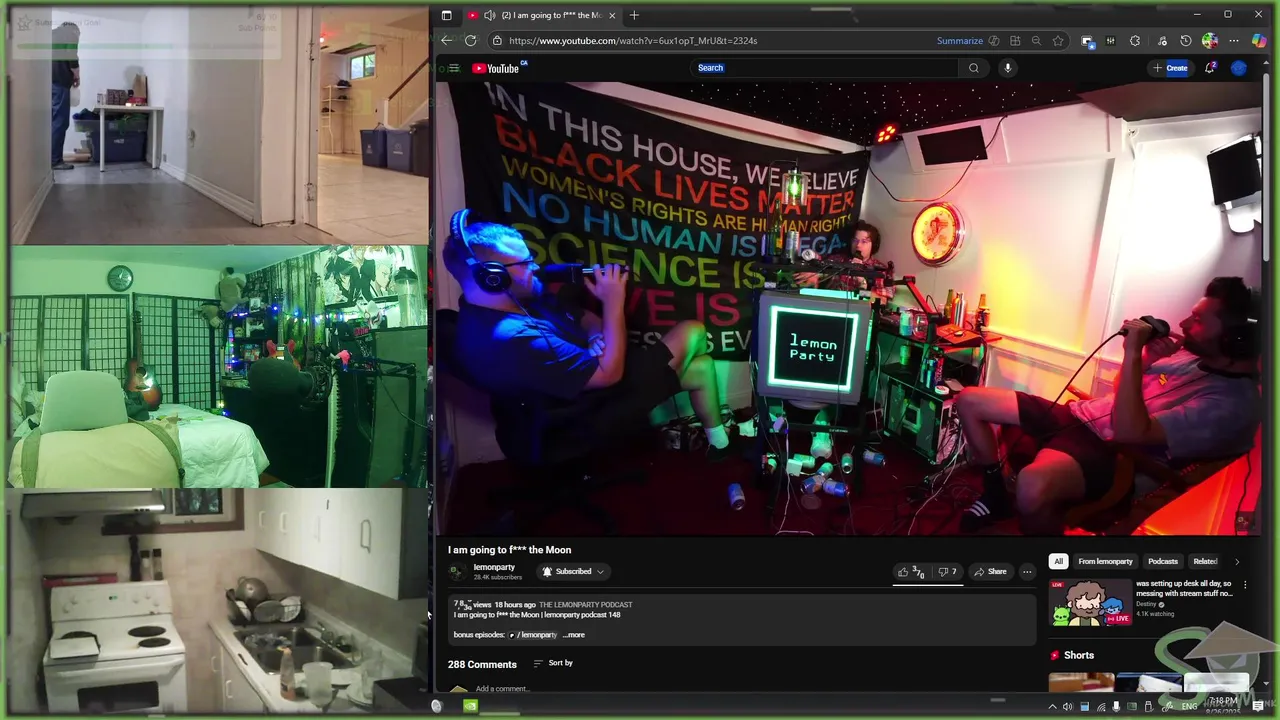Viewport: 1280px width, 720px height.
Task: Select the All filter chip
Action: [x=1058, y=562]
